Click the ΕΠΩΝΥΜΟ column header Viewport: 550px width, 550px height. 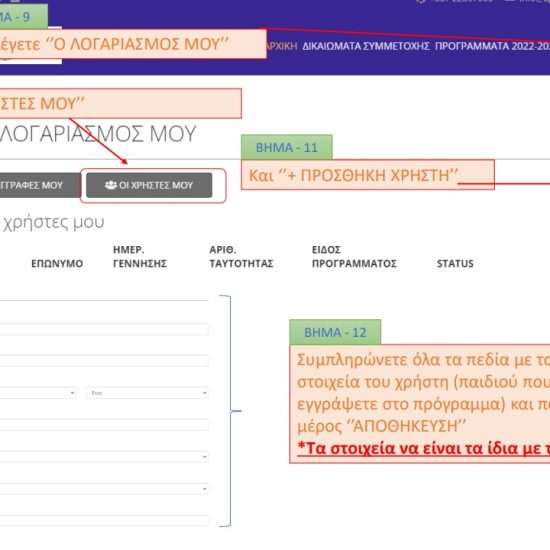[x=57, y=263]
